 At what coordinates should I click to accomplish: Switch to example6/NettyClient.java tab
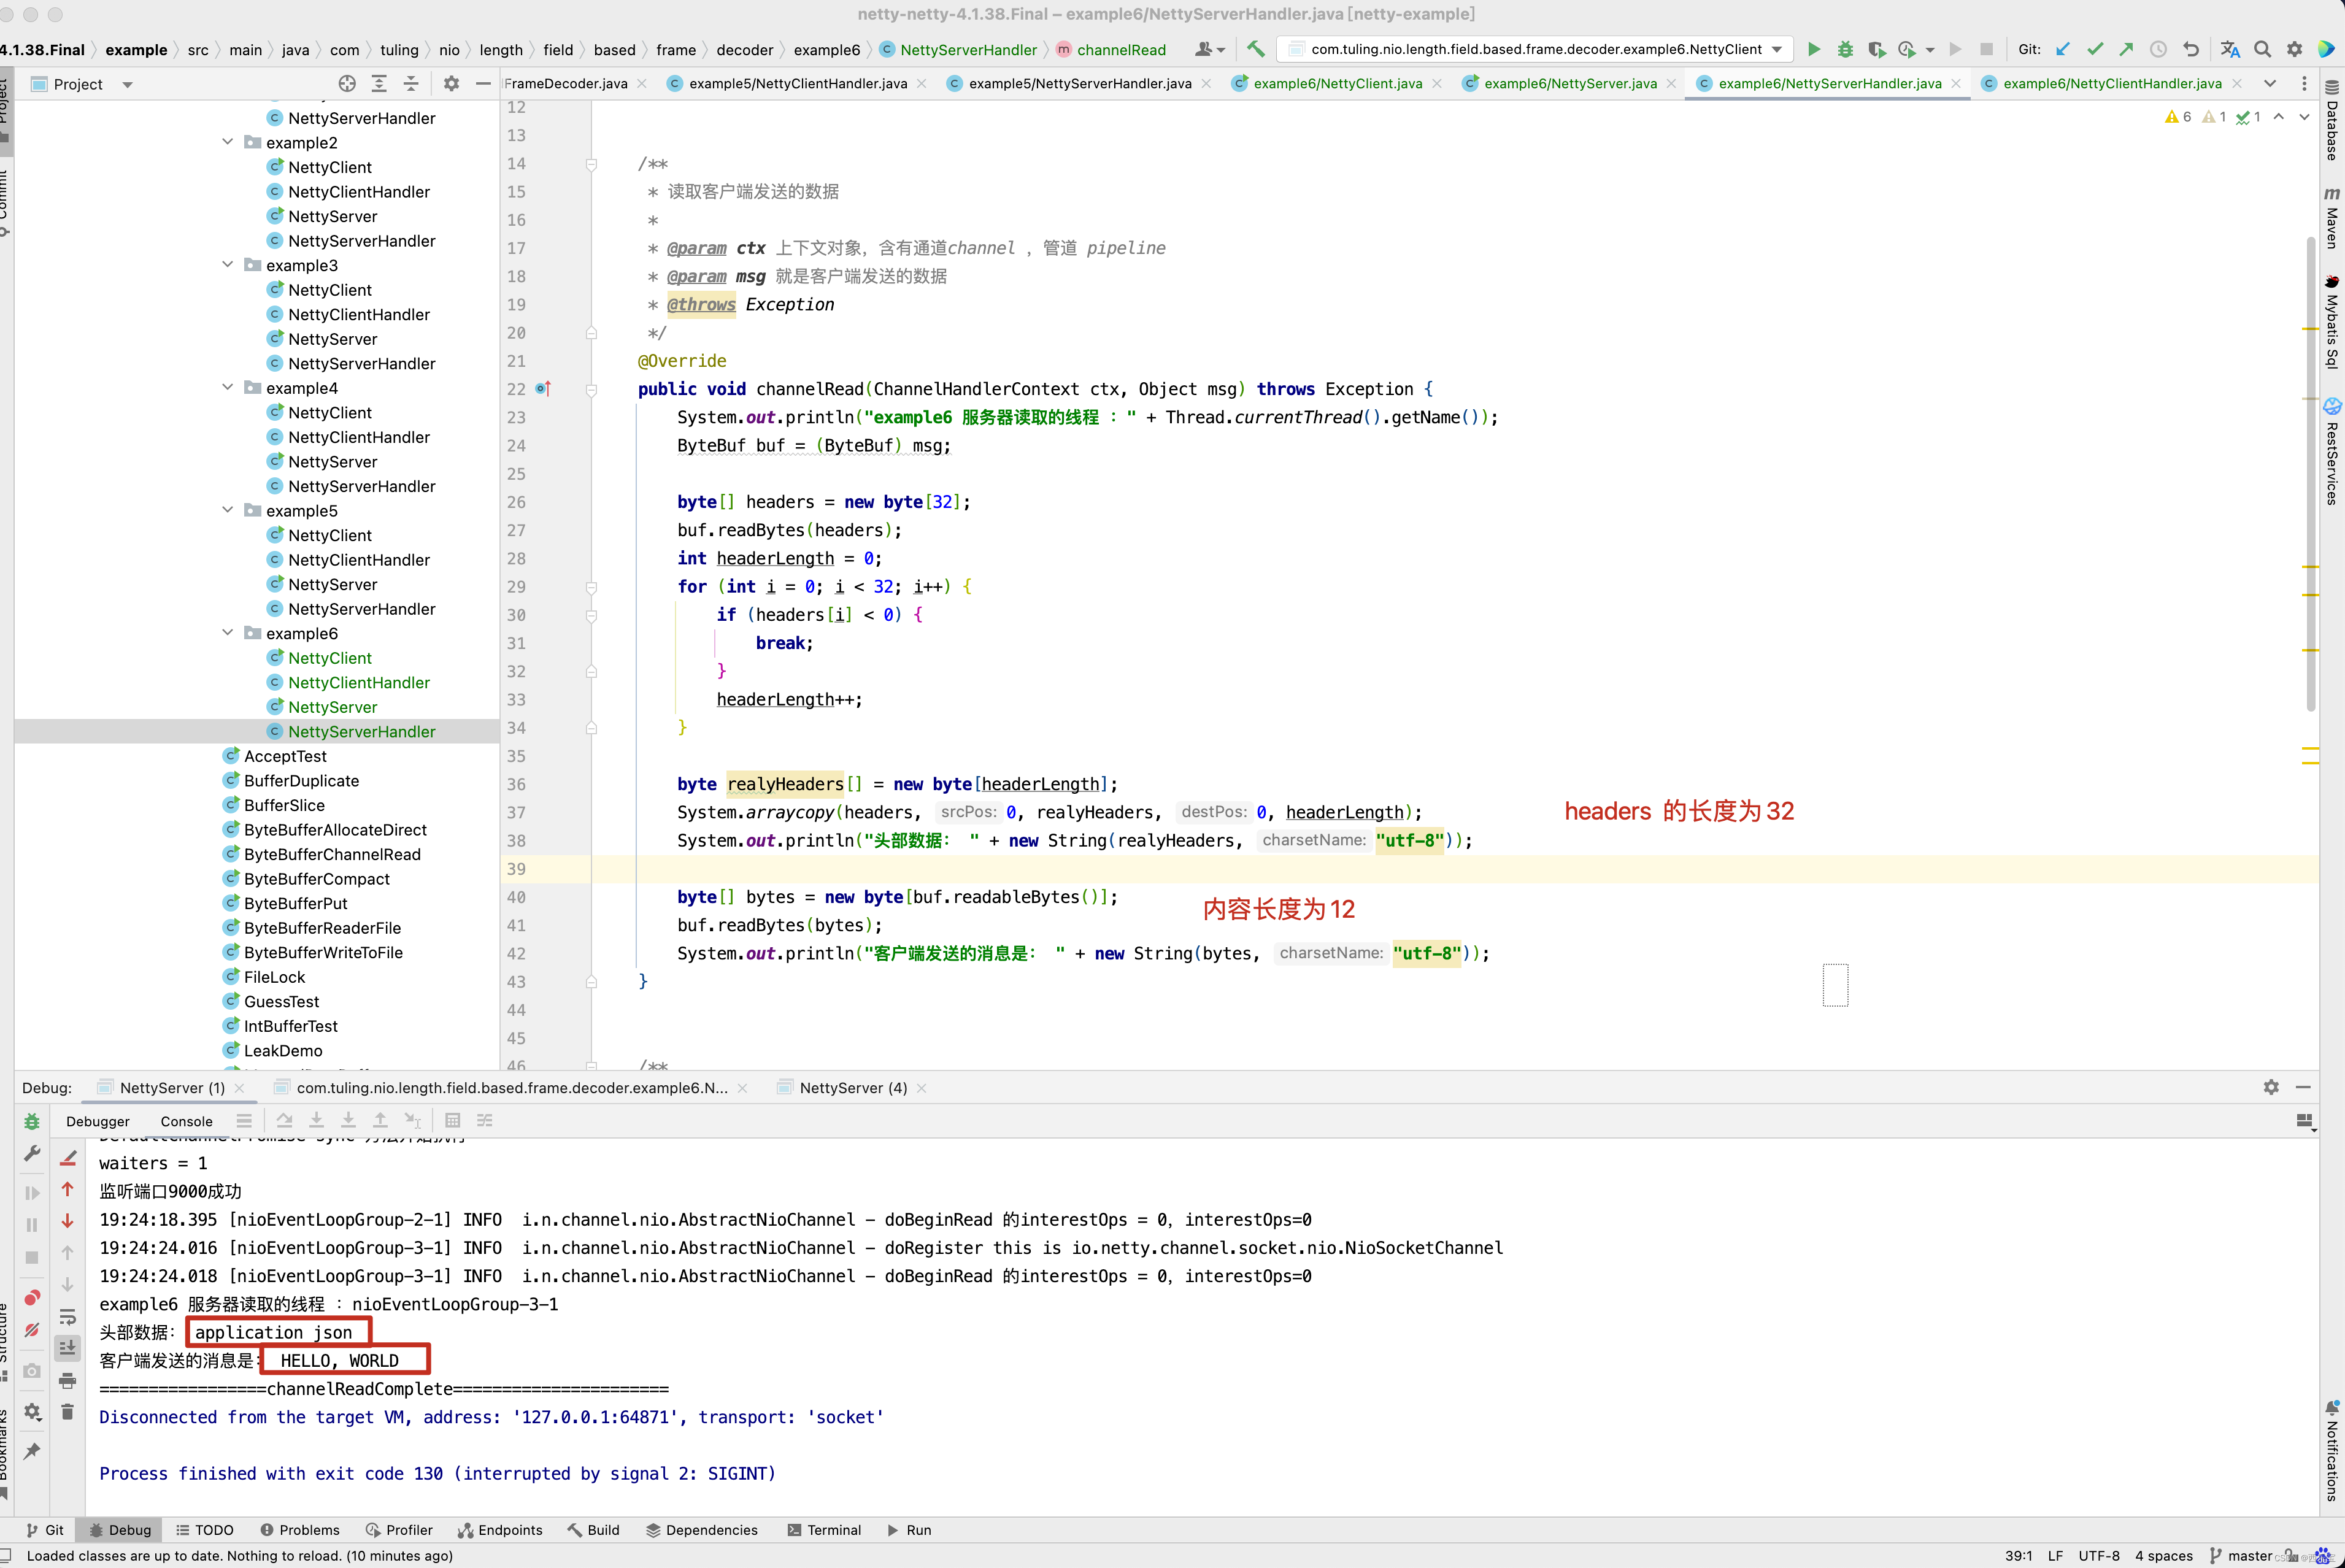1337,84
